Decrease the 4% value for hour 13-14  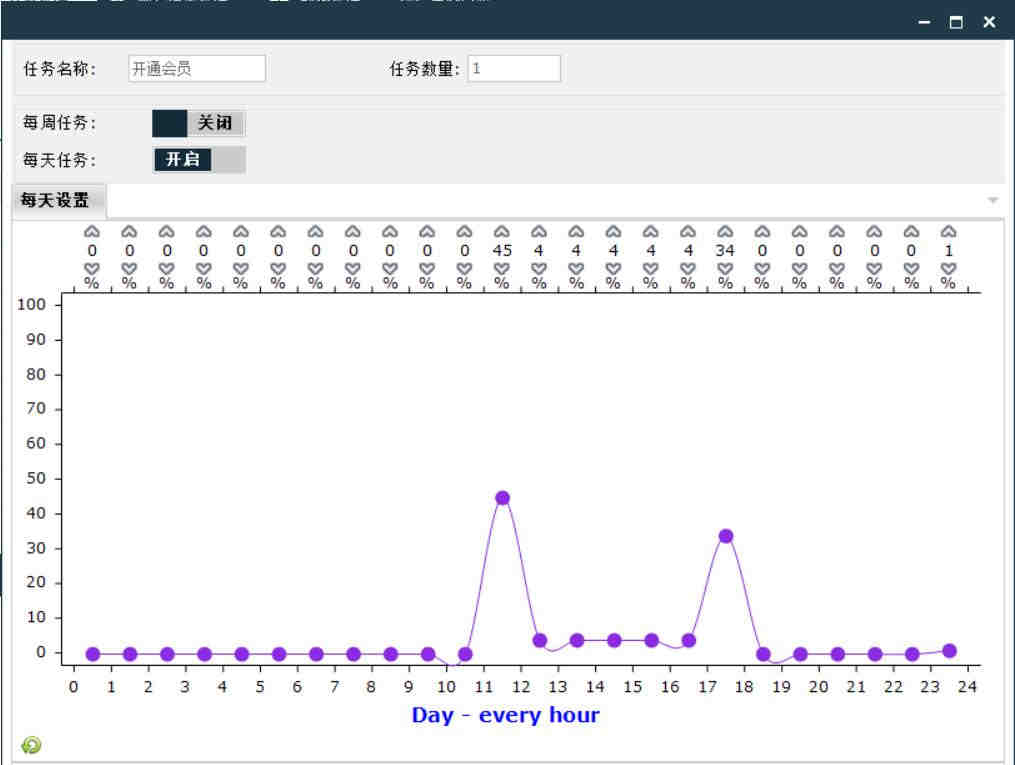pos(576,268)
